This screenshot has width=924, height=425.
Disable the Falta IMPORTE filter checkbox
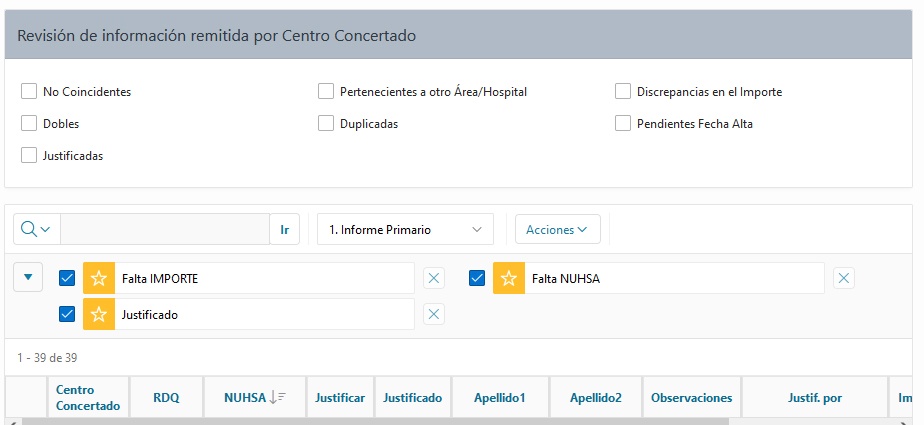(x=67, y=278)
